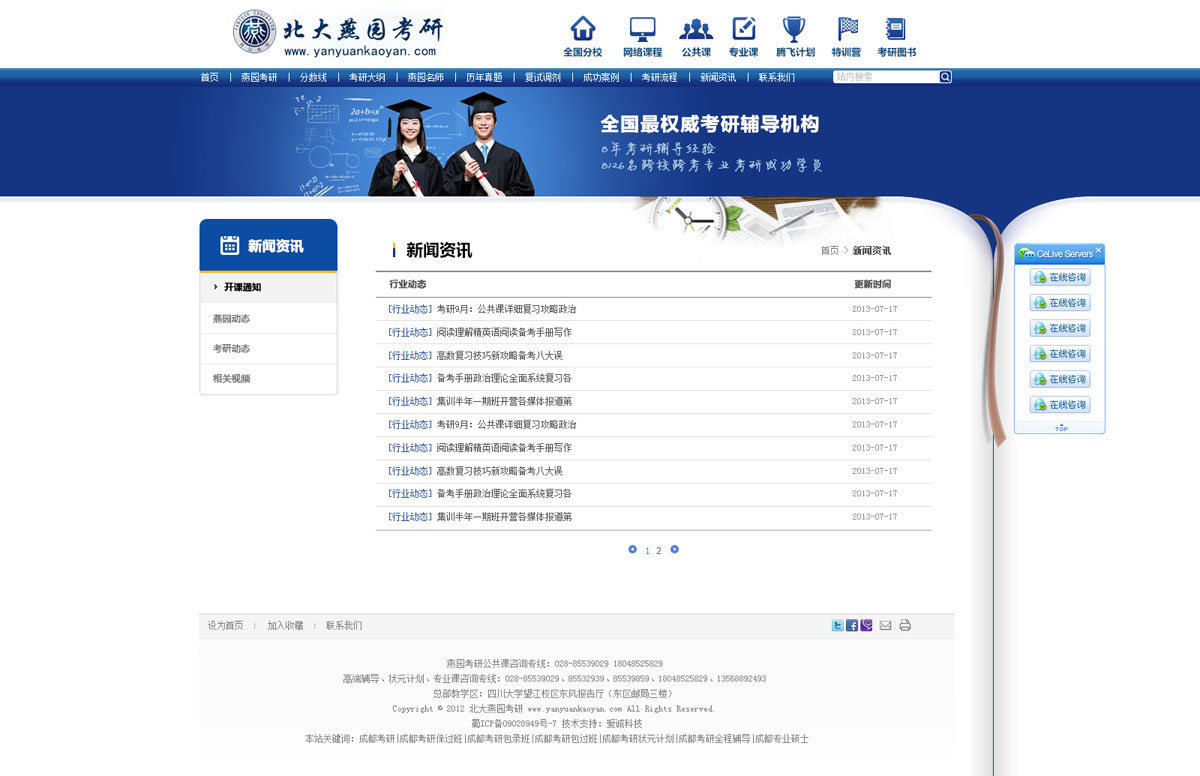Click the first 在线咨询 button
This screenshot has width=1200, height=776.
point(1060,277)
